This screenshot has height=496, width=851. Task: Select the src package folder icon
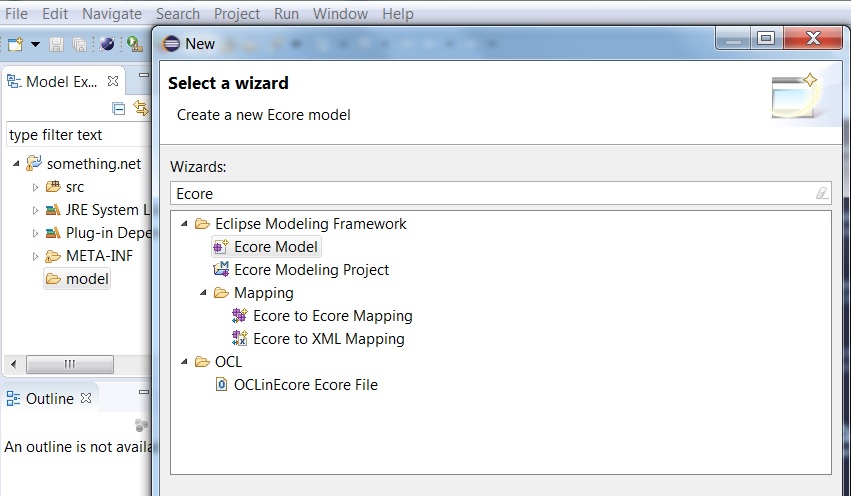click(x=53, y=187)
